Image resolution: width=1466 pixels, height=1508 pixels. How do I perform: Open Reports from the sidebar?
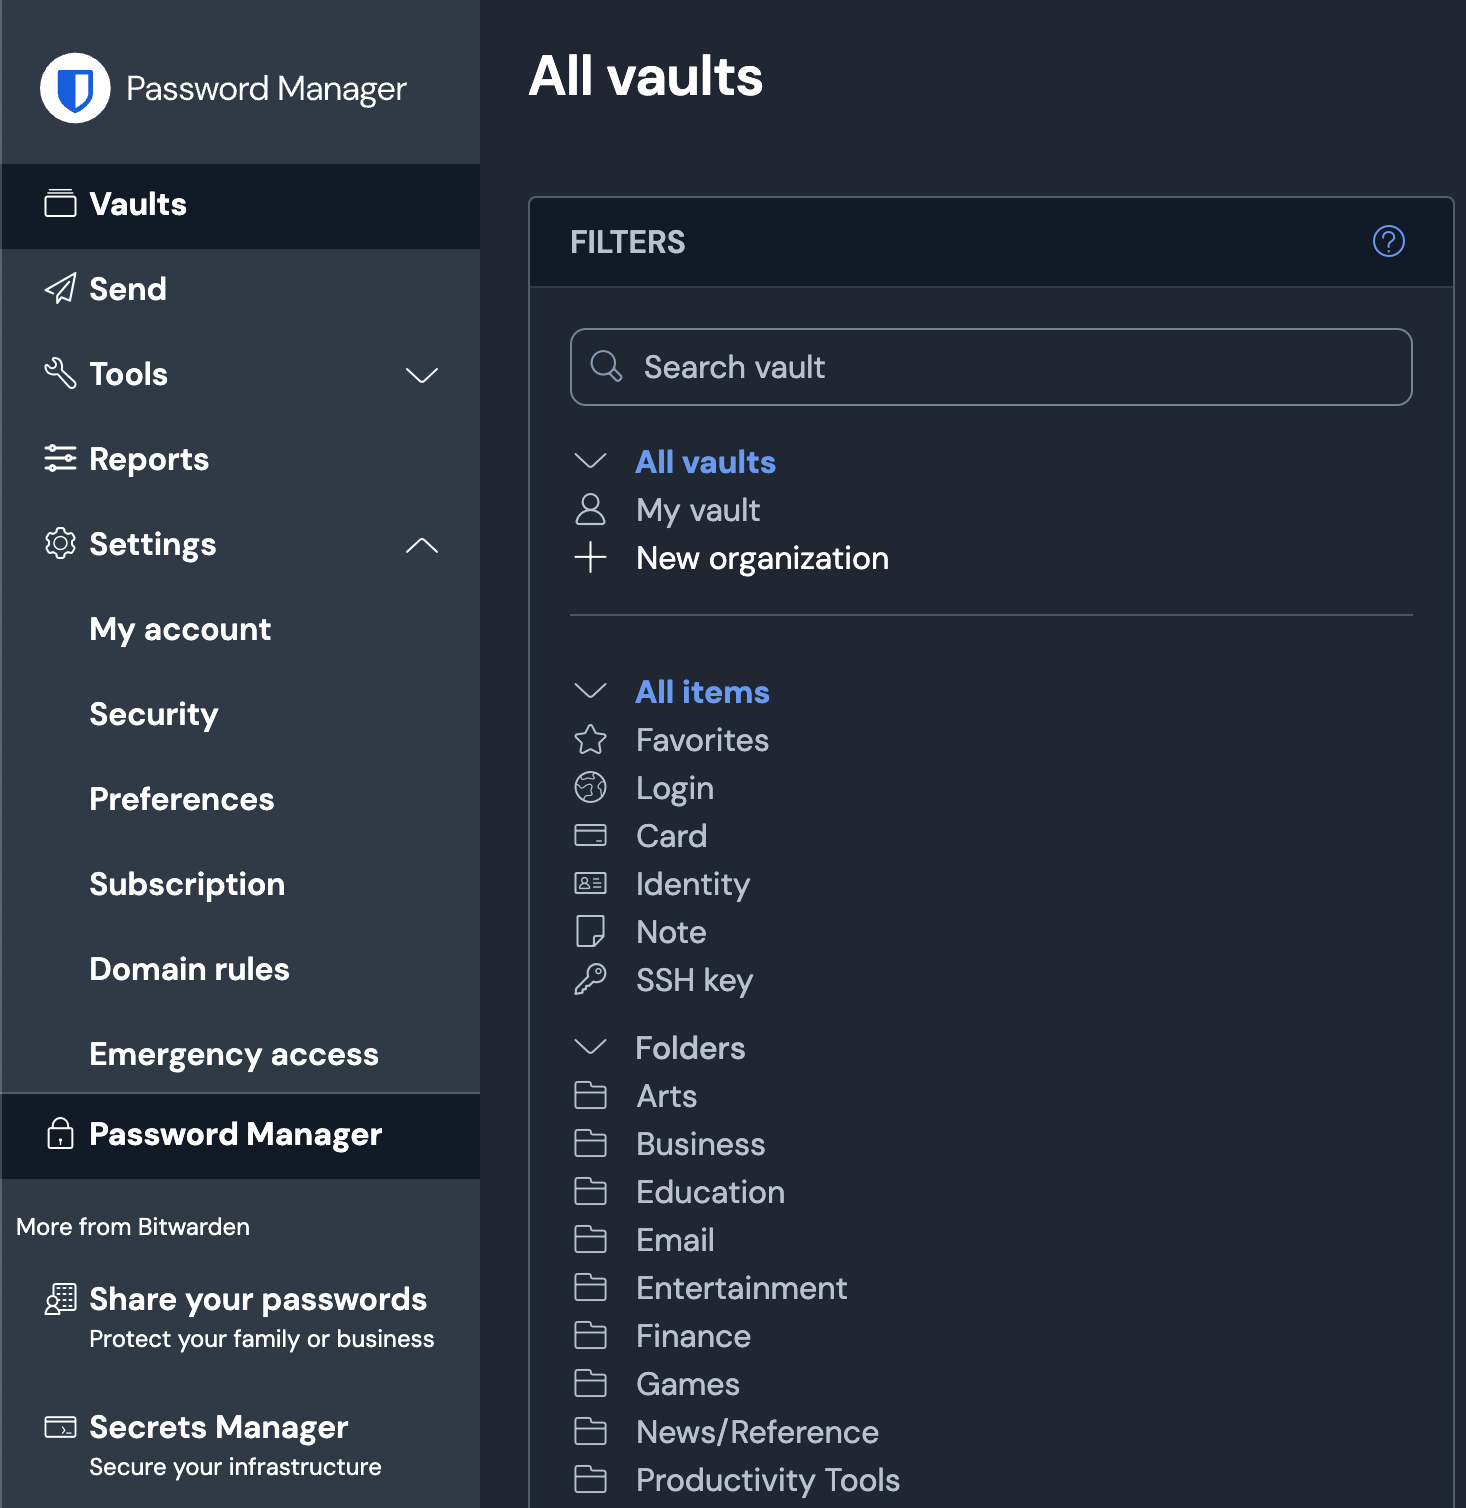click(x=148, y=459)
